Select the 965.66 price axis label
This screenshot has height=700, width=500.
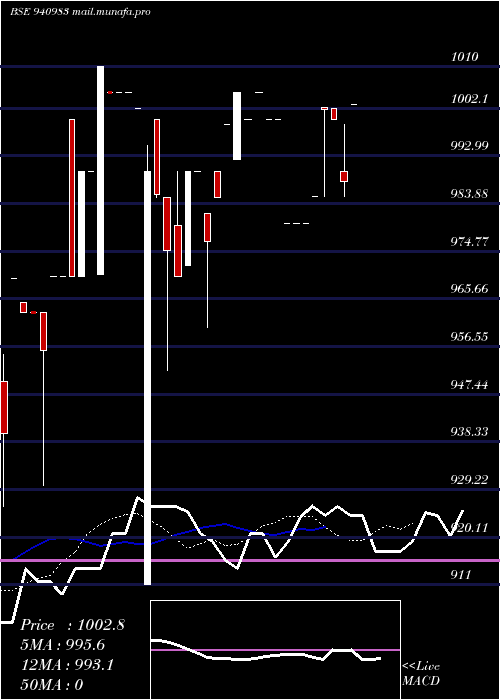(x=469, y=289)
